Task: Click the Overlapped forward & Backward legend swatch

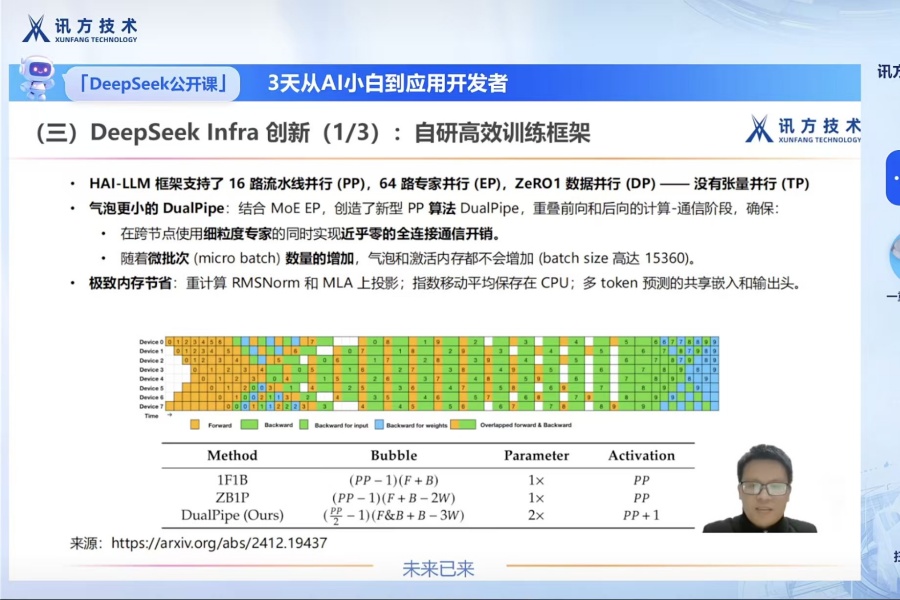Action: pyautogui.click(x=461, y=425)
